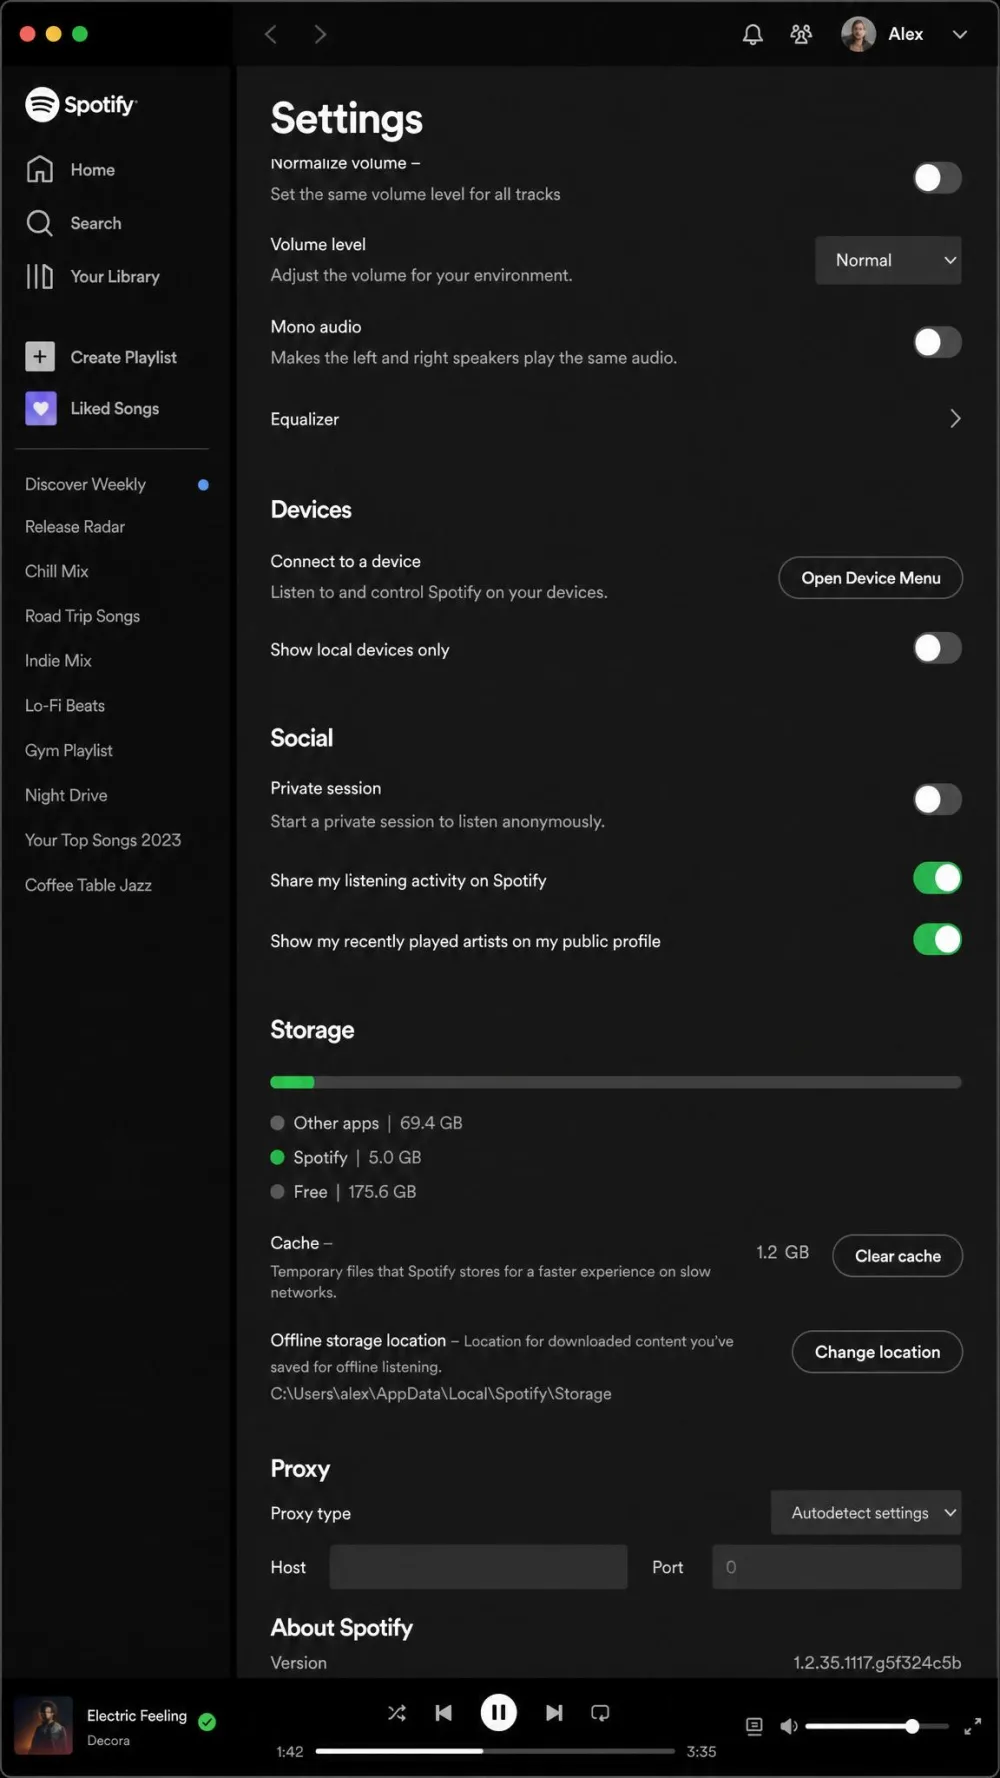Select the Lo-Fi Beats playlist
This screenshot has width=1000, height=1778.
click(x=65, y=705)
